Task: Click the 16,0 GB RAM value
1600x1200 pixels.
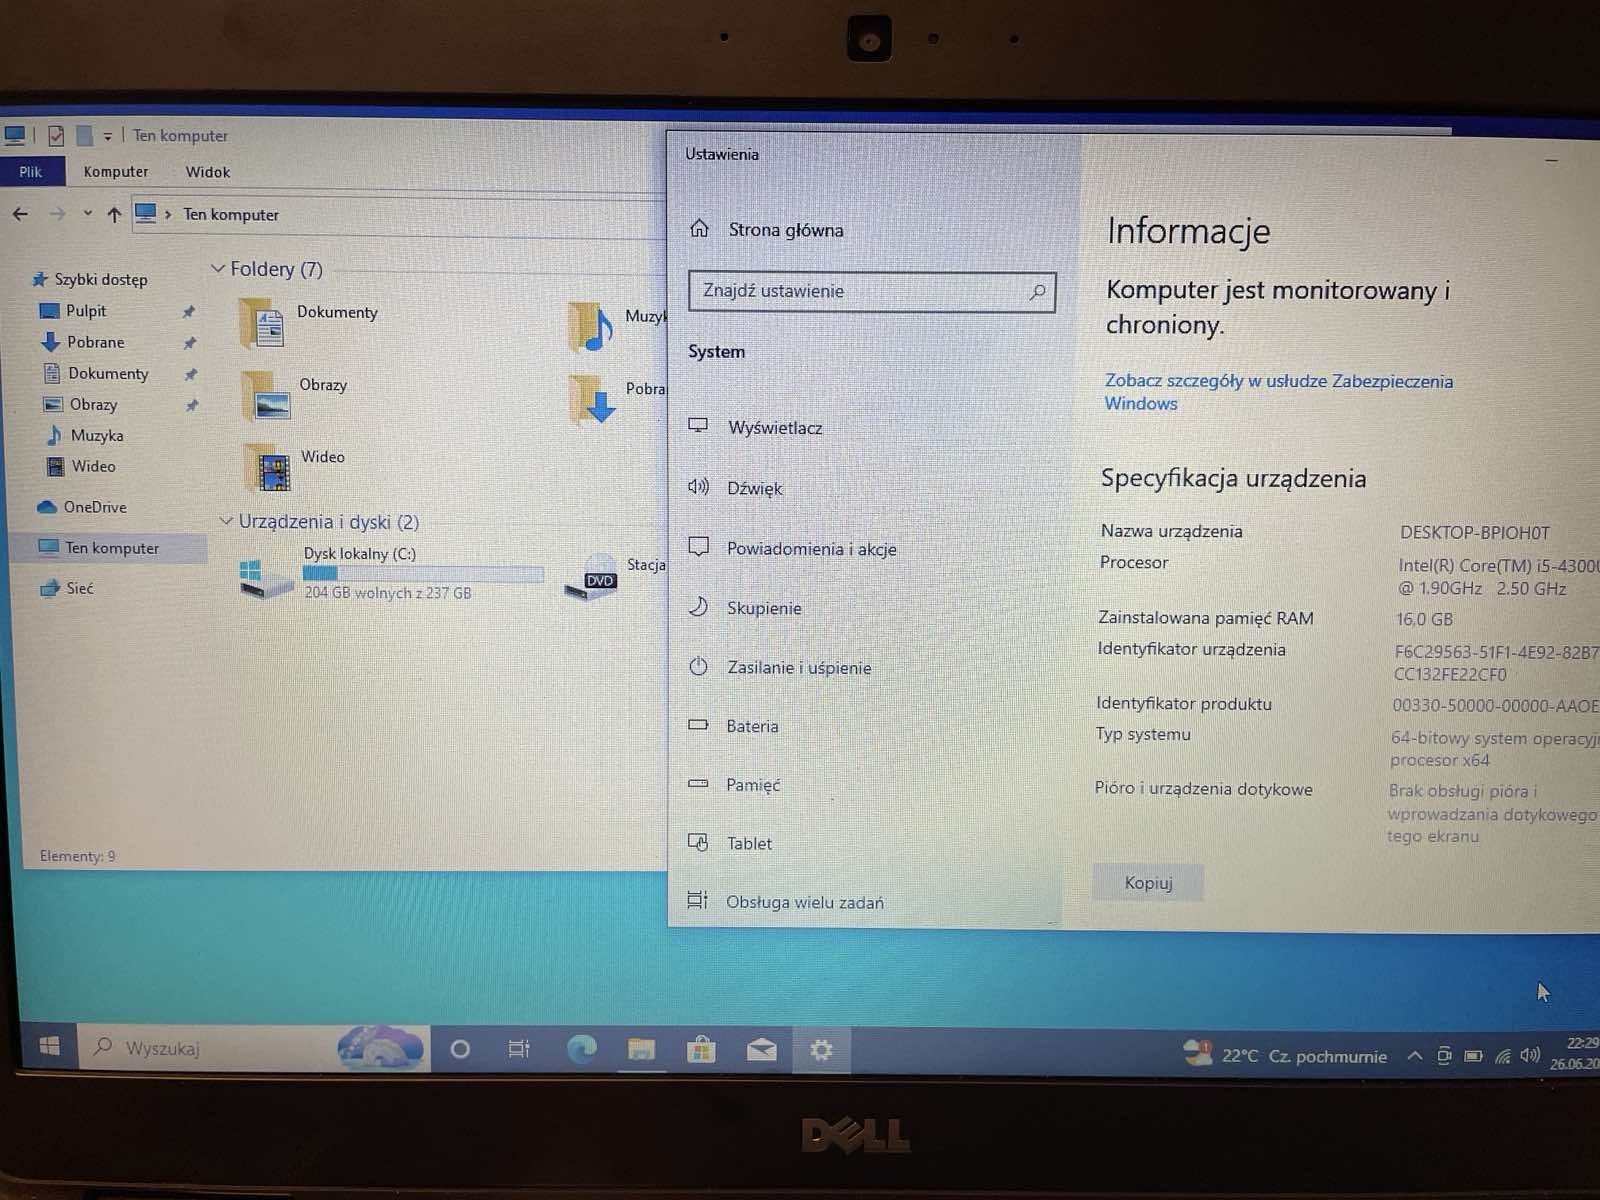Action: tap(1424, 619)
